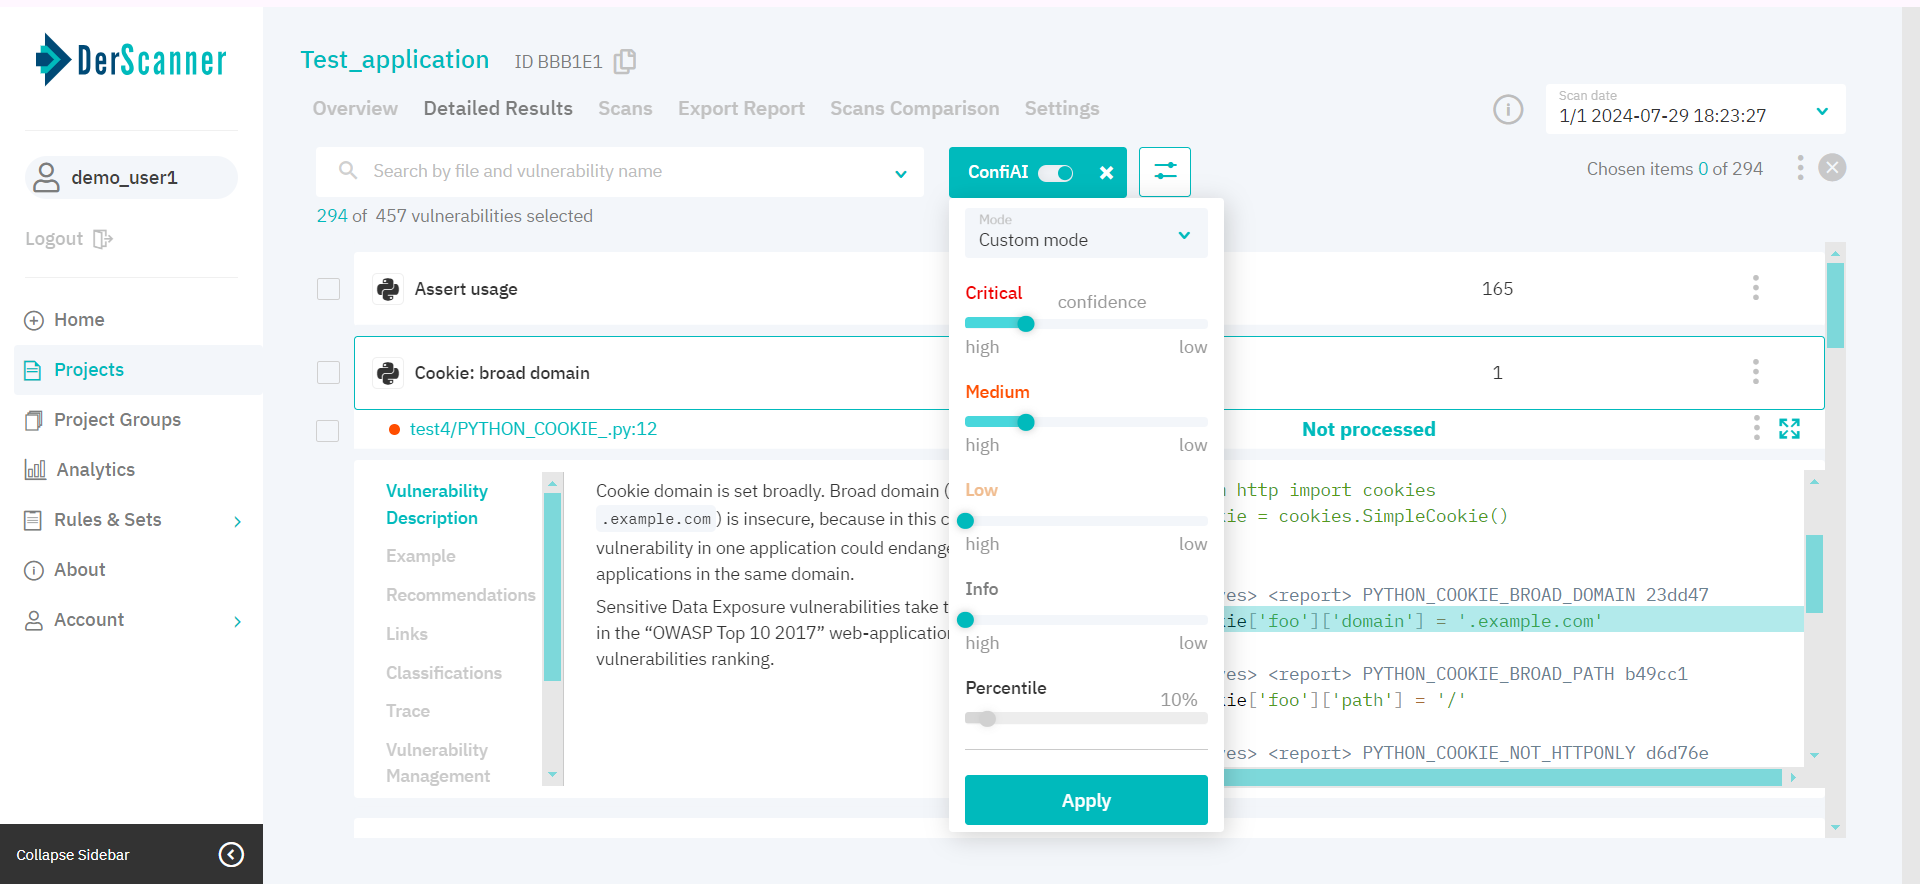Open the Export Report tab
Image resolution: width=1920 pixels, height=884 pixels.
[741, 109]
